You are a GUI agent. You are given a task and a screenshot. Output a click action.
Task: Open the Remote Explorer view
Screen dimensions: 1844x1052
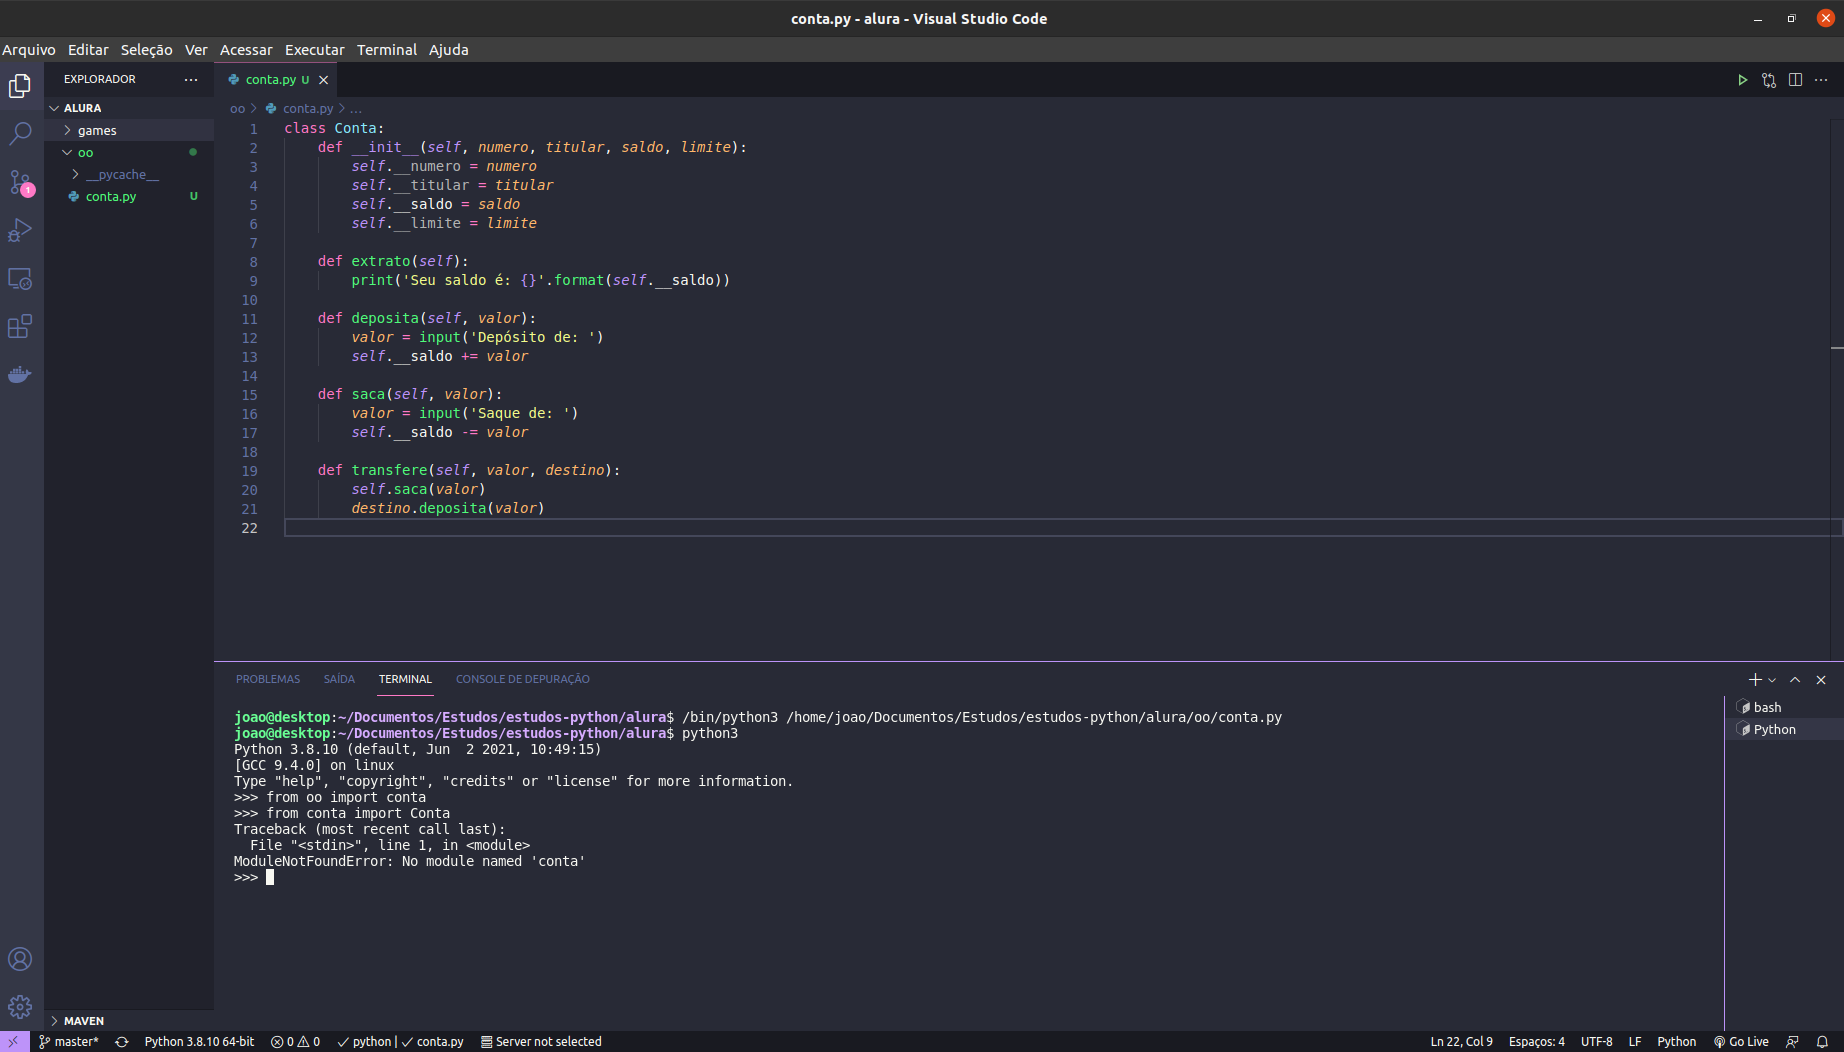[20, 279]
